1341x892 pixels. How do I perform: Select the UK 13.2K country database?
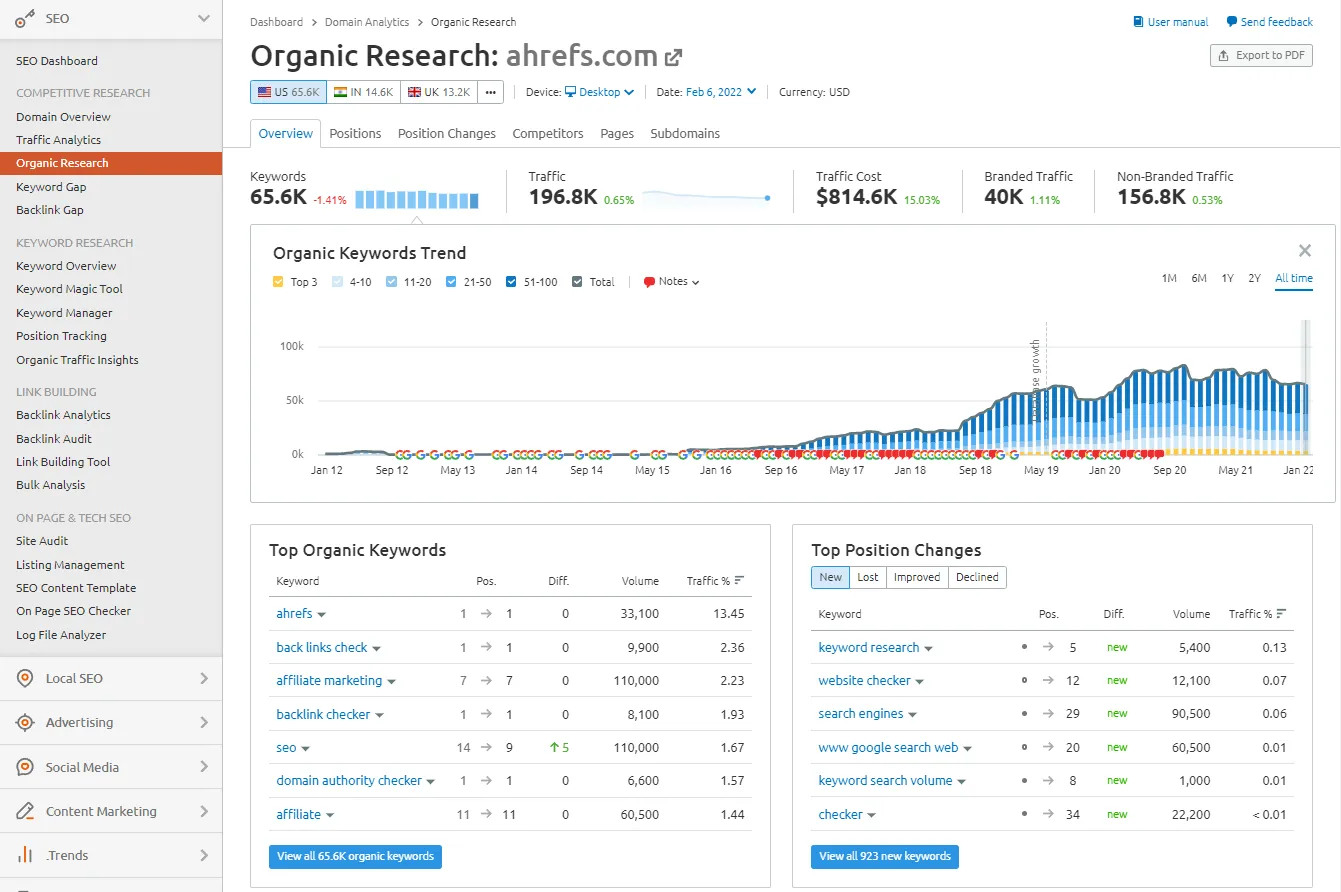click(439, 90)
